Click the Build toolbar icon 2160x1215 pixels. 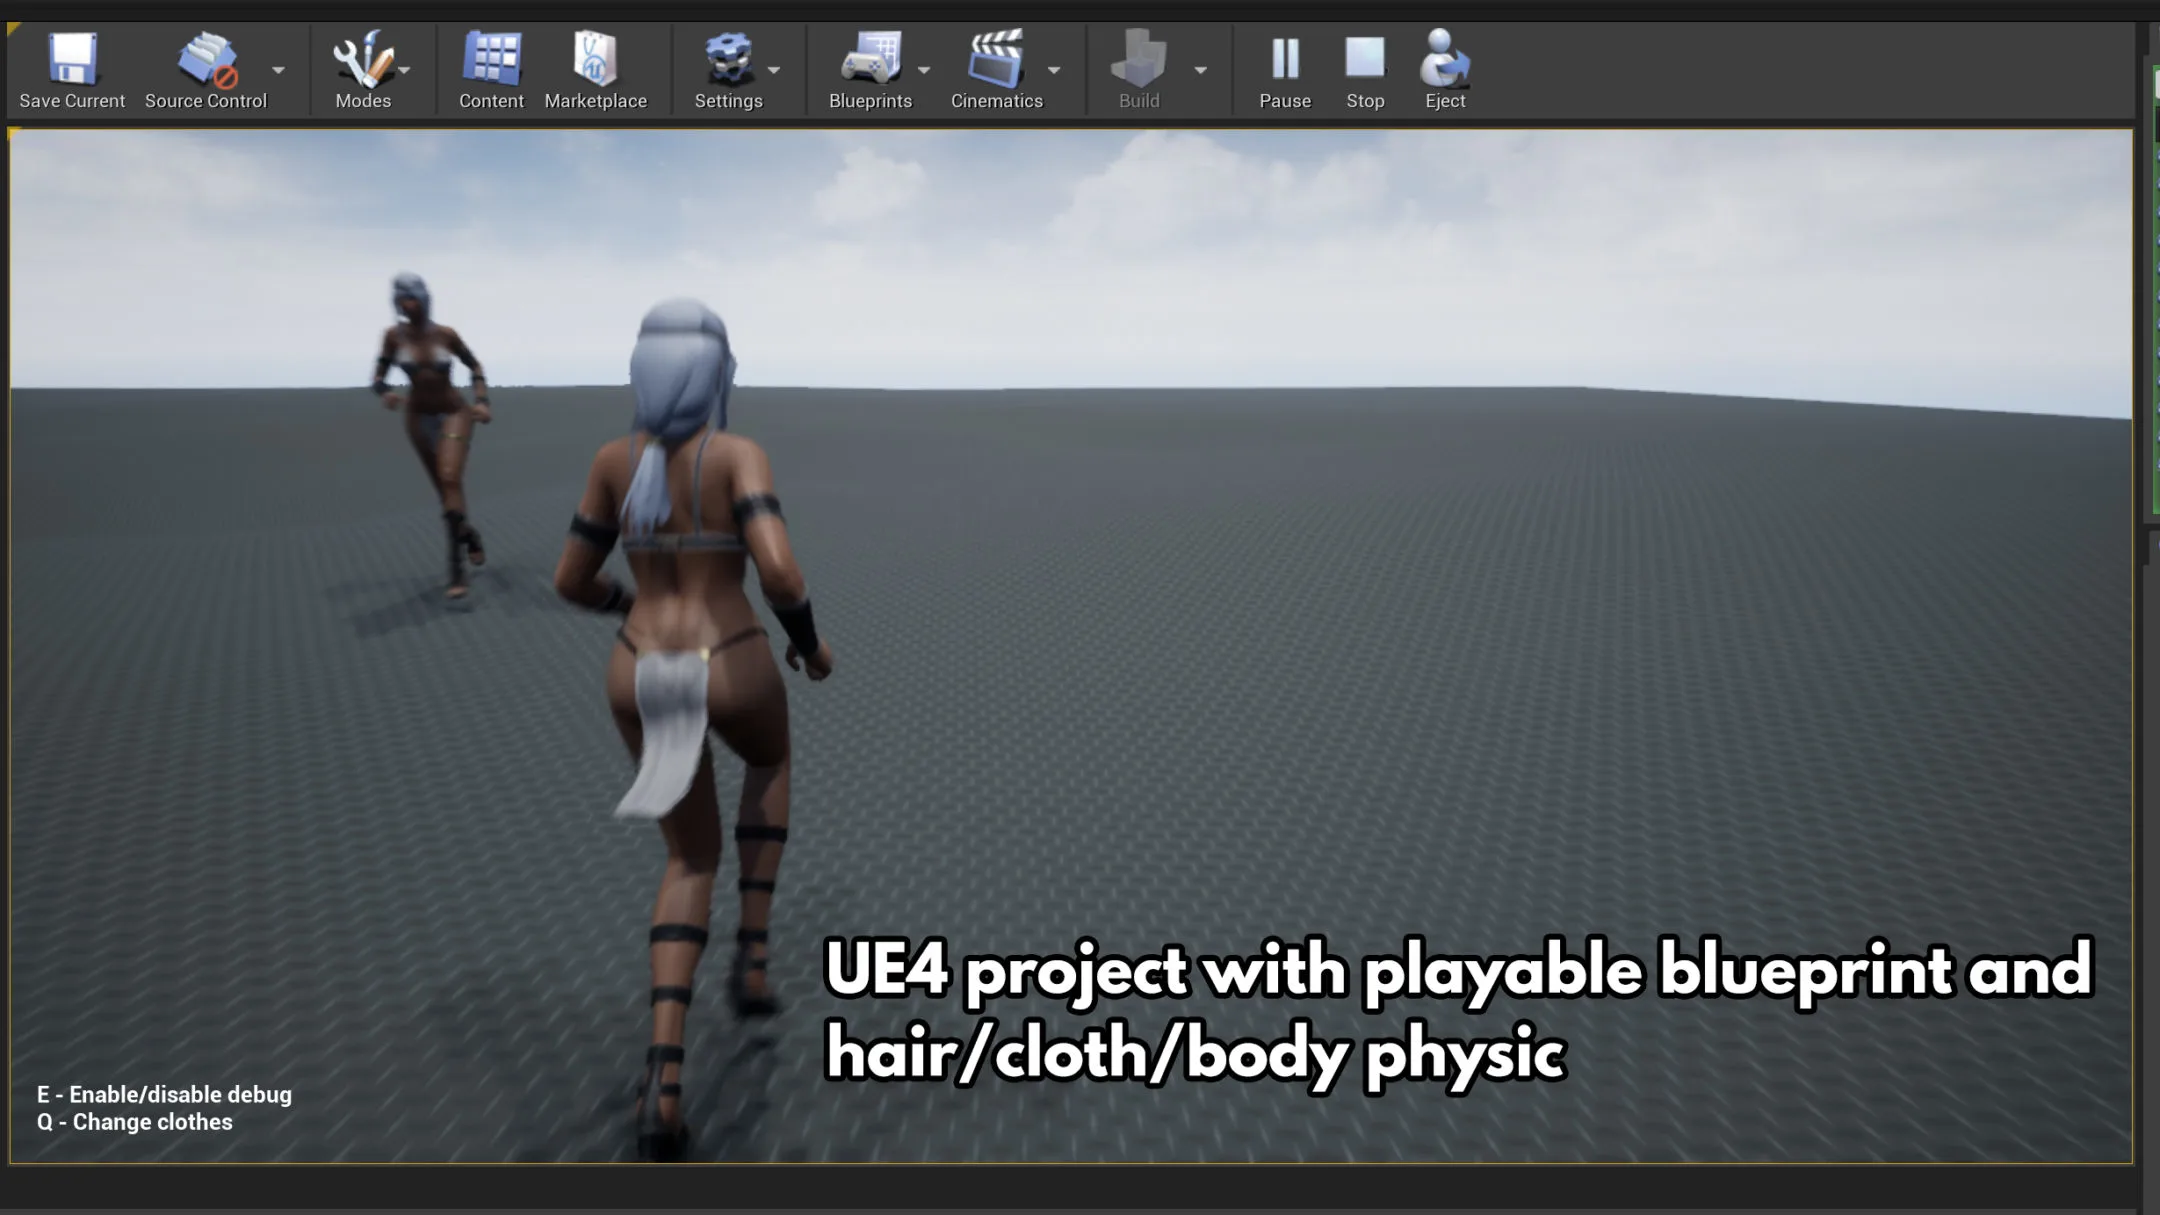(1139, 60)
